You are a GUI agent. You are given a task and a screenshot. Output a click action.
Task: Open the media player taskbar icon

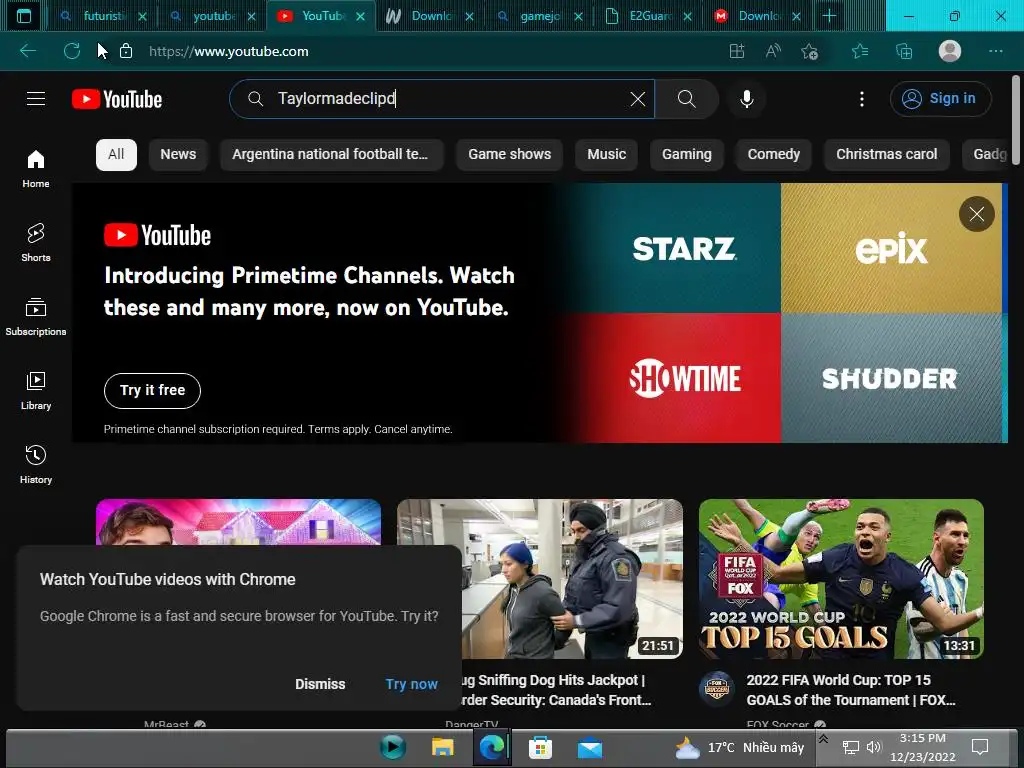click(392, 747)
